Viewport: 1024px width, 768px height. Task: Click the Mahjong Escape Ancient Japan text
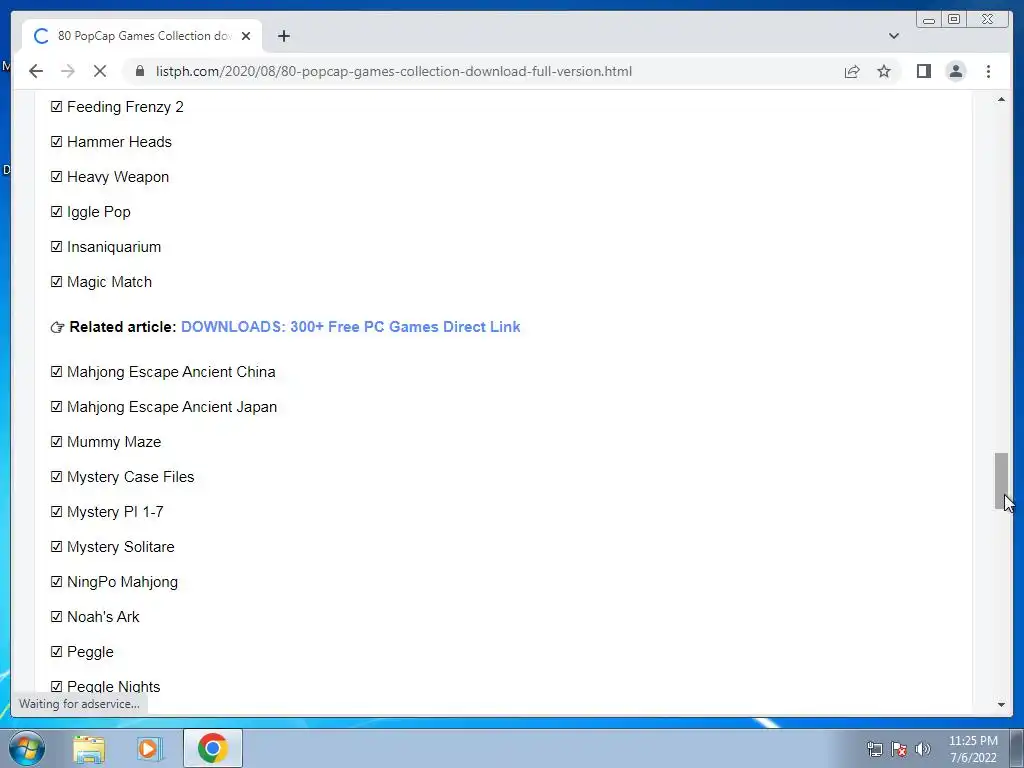click(x=172, y=407)
